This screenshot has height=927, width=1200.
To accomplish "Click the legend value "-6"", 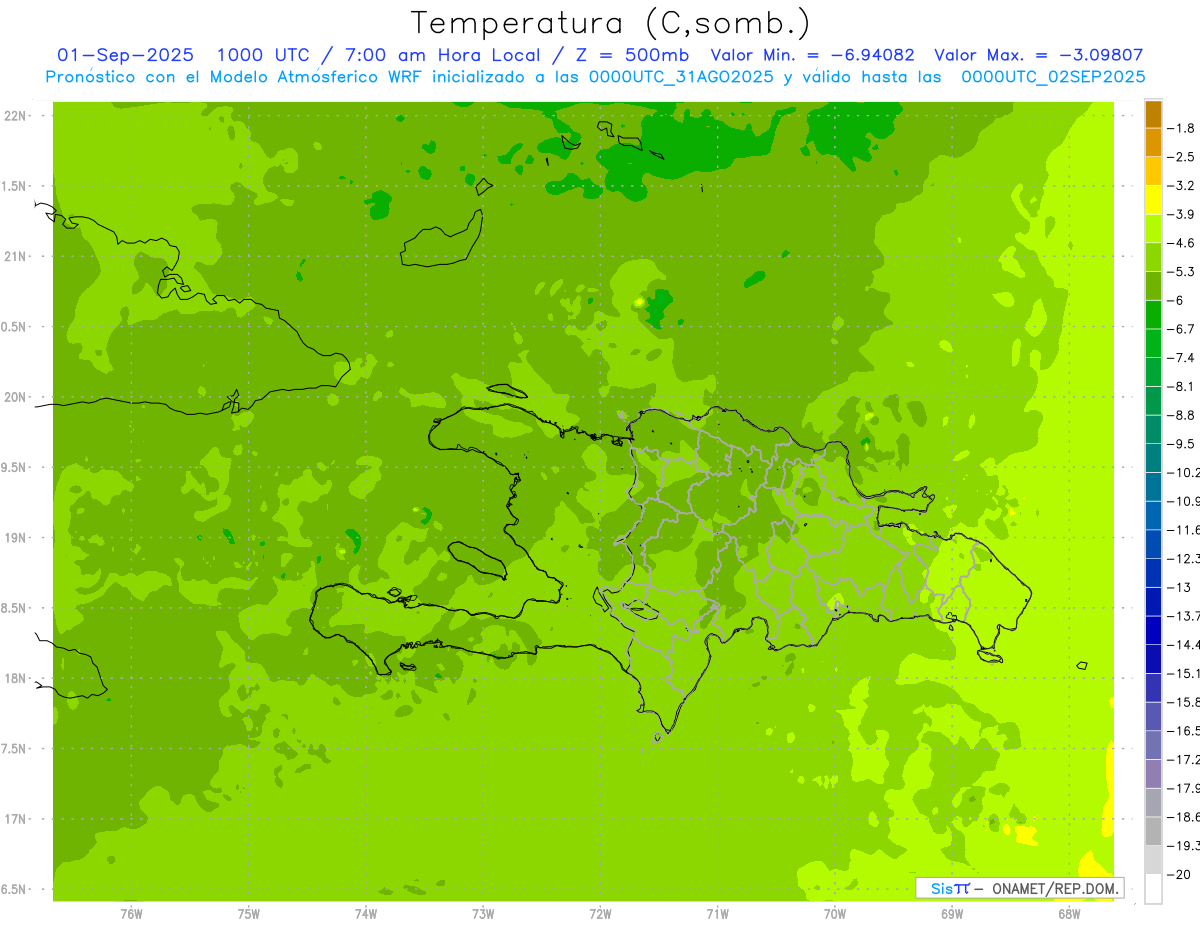I will [1177, 300].
